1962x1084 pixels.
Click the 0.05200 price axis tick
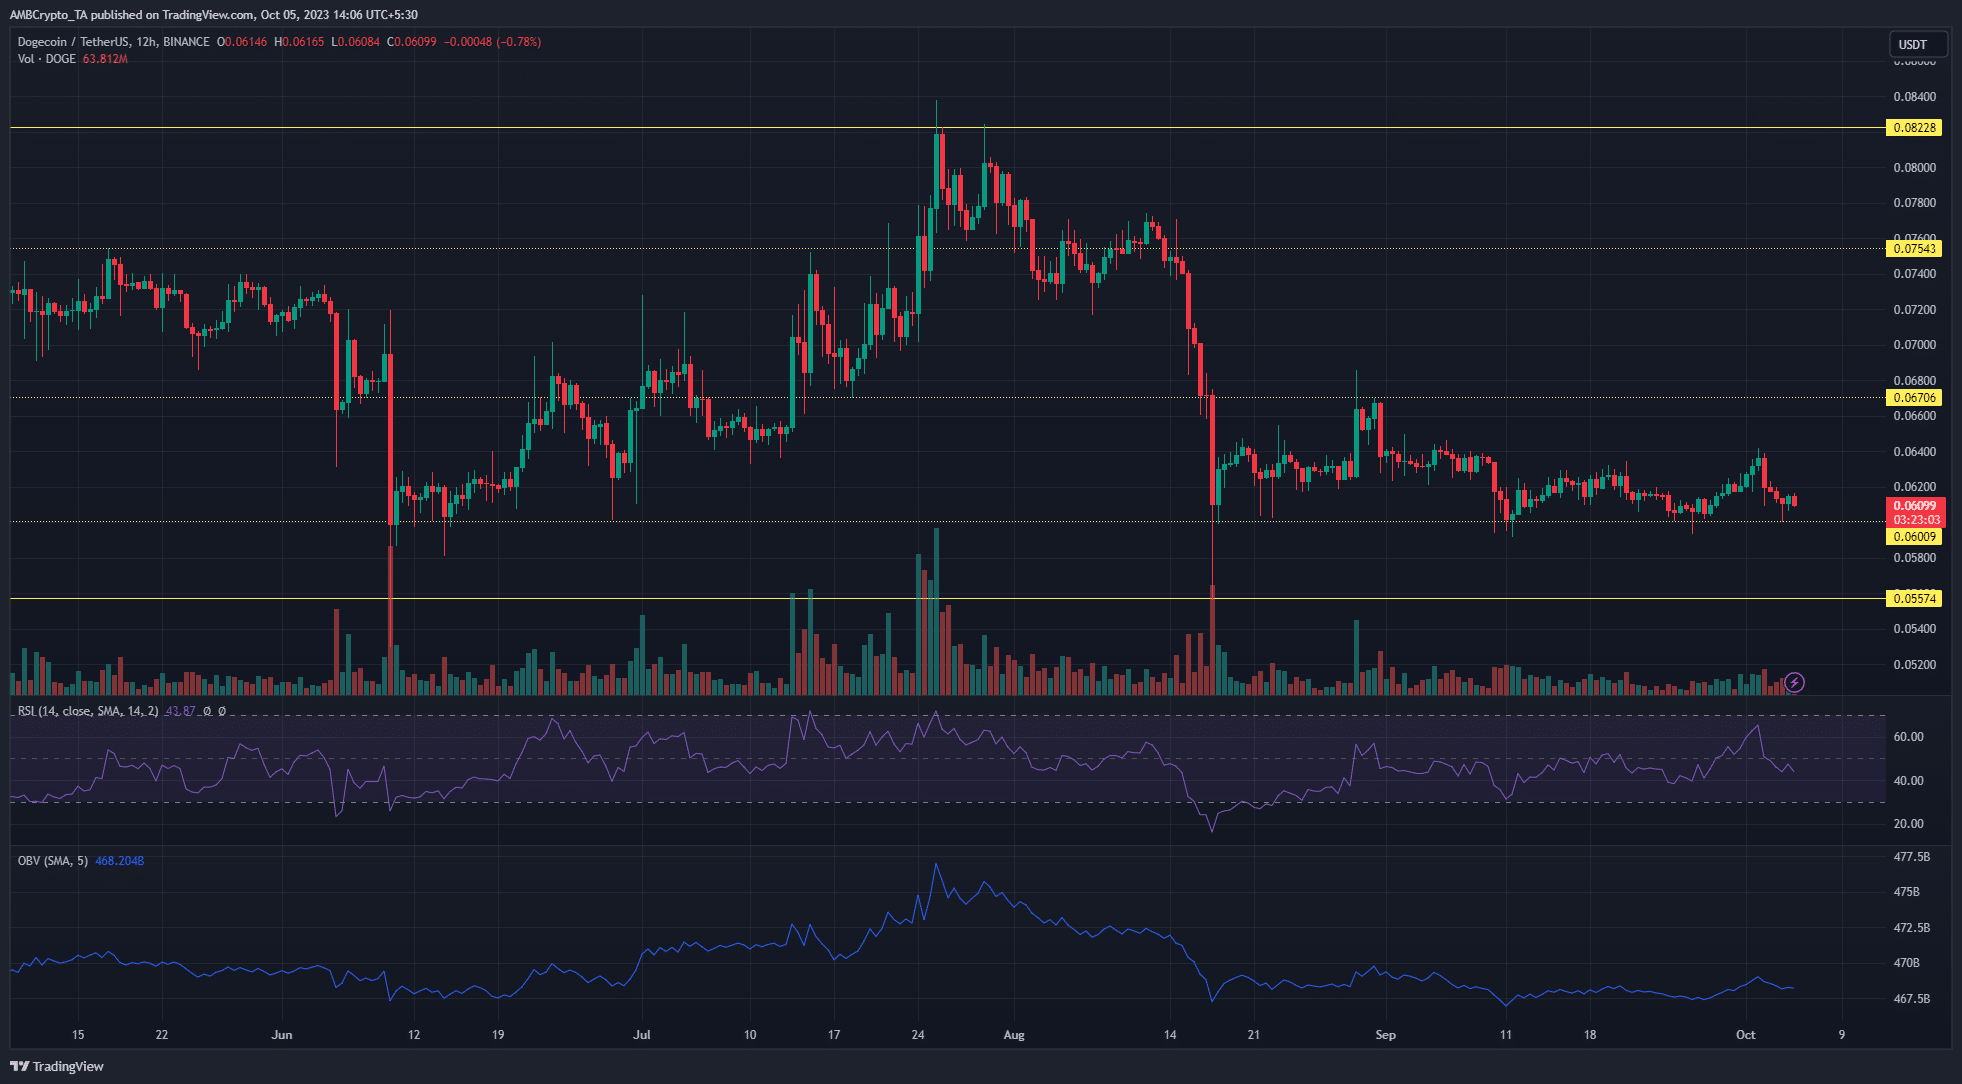point(1914,665)
